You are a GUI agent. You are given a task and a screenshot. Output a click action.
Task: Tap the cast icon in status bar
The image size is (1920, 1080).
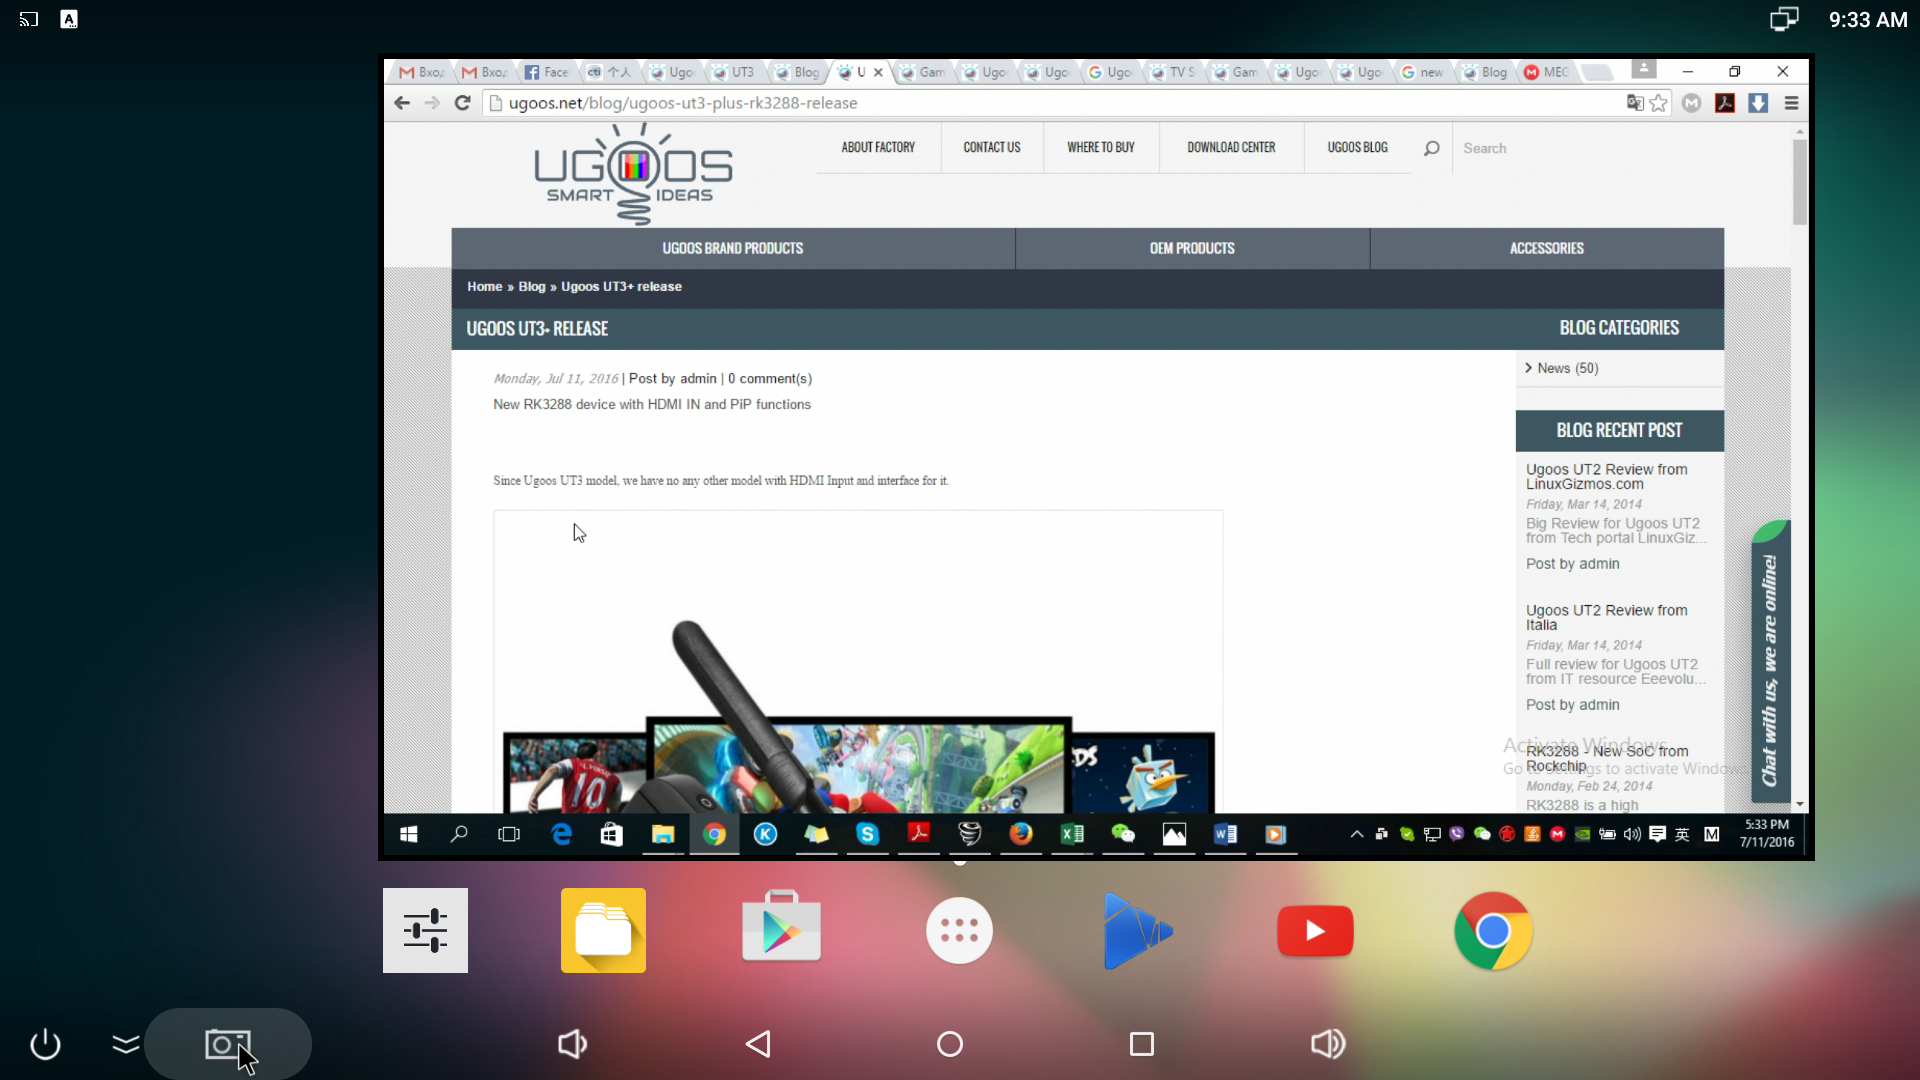coord(29,19)
